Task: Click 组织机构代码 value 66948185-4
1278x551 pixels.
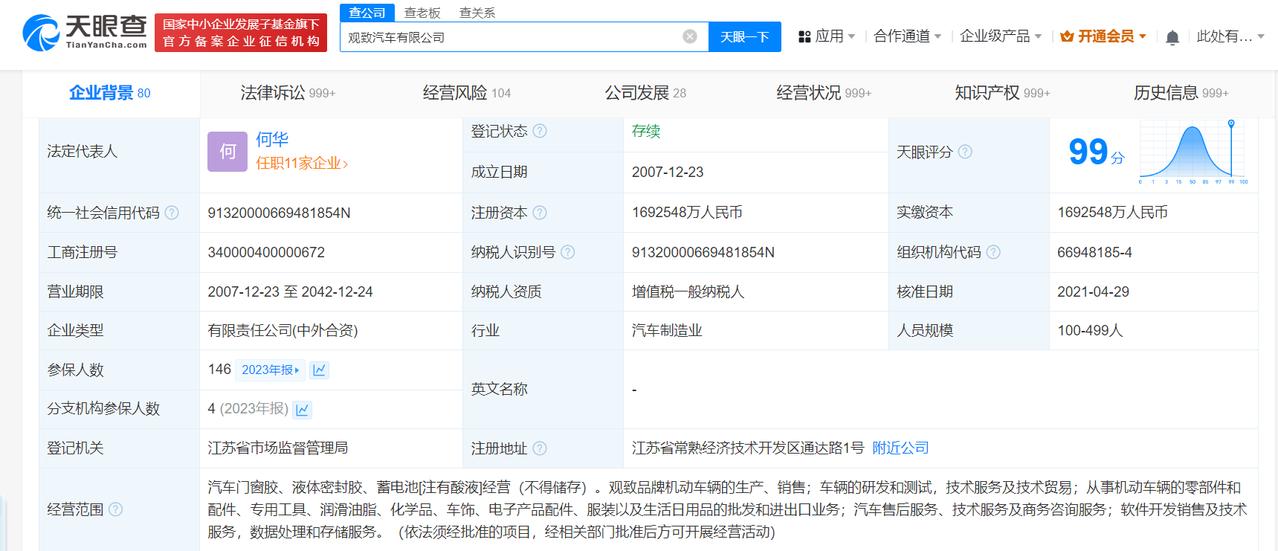Action: (x=1094, y=252)
